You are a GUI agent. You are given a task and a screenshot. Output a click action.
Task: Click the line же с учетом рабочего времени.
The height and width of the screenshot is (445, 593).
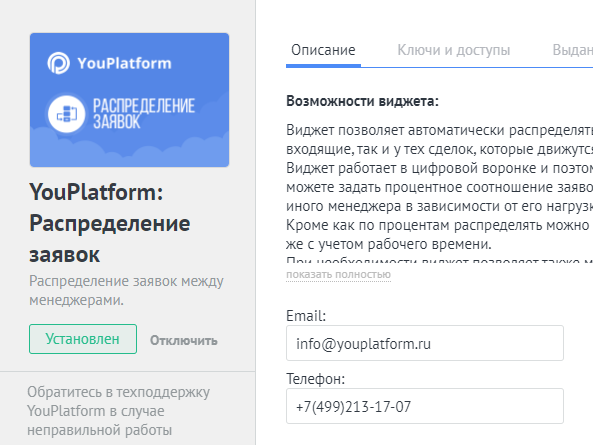[x=389, y=244]
